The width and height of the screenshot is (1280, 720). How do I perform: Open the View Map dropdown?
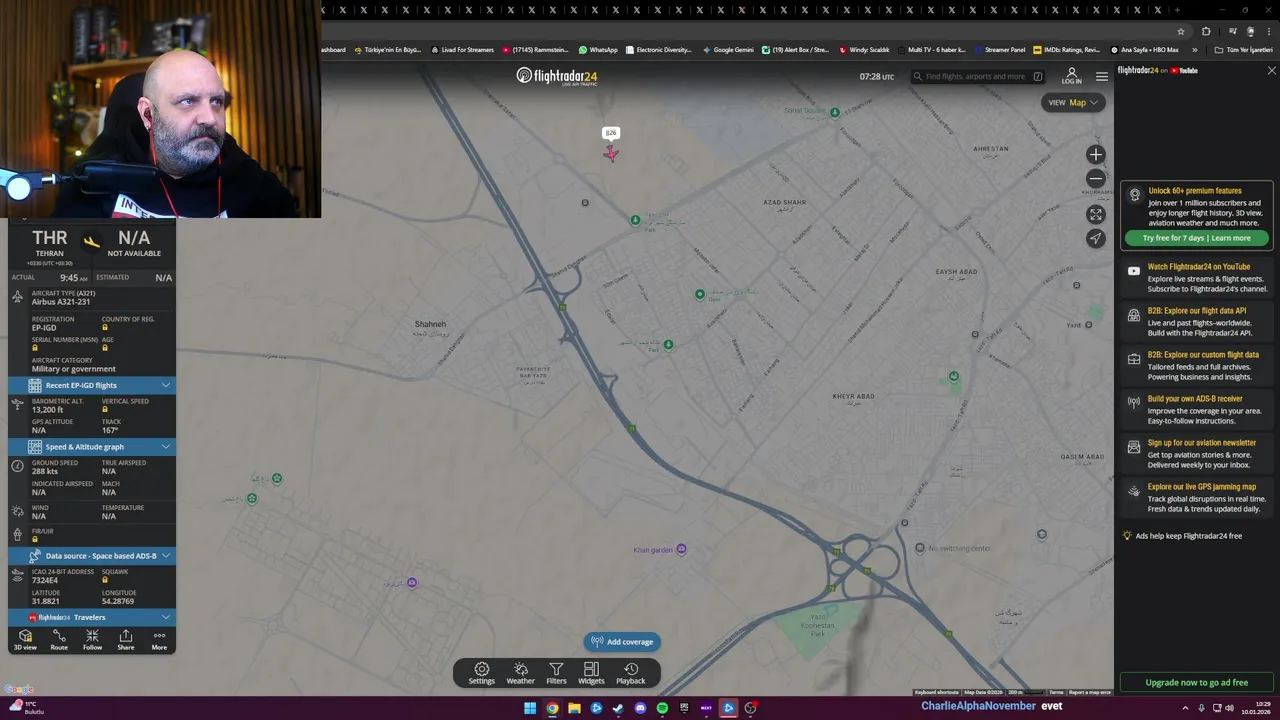pos(1073,102)
